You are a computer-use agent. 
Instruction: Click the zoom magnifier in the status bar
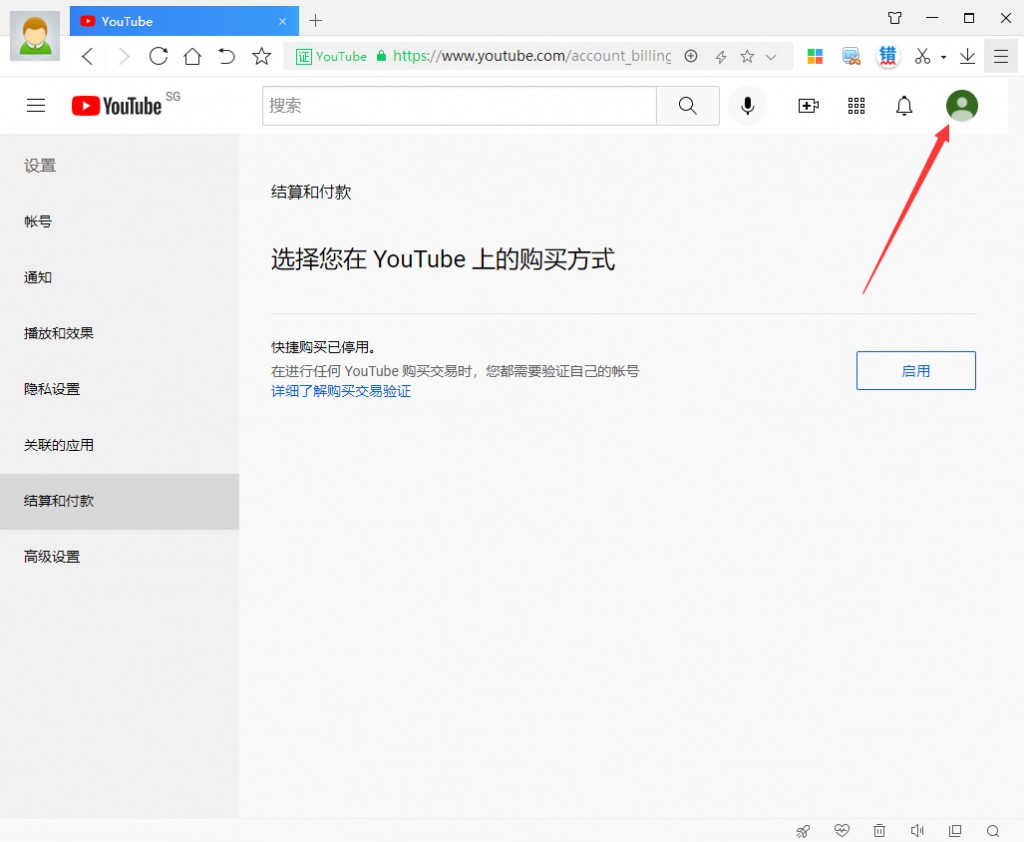pos(993,831)
